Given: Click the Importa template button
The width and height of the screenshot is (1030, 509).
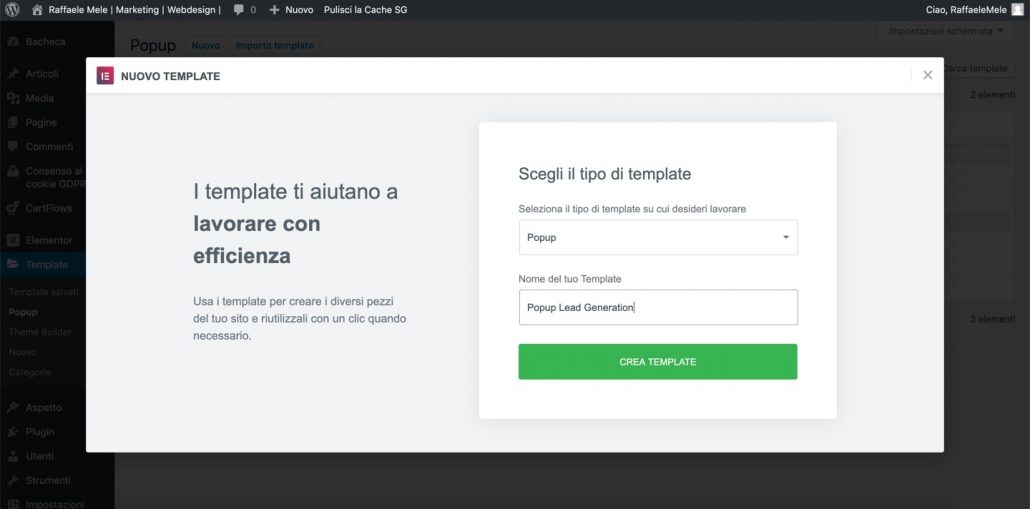Looking at the screenshot, I should point(275,46).
